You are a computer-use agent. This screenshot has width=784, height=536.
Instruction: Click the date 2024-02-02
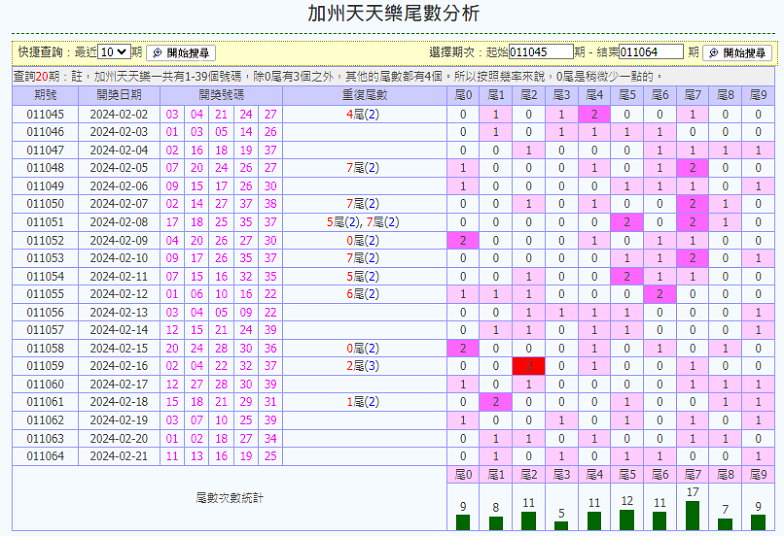[x=119, y=114]
